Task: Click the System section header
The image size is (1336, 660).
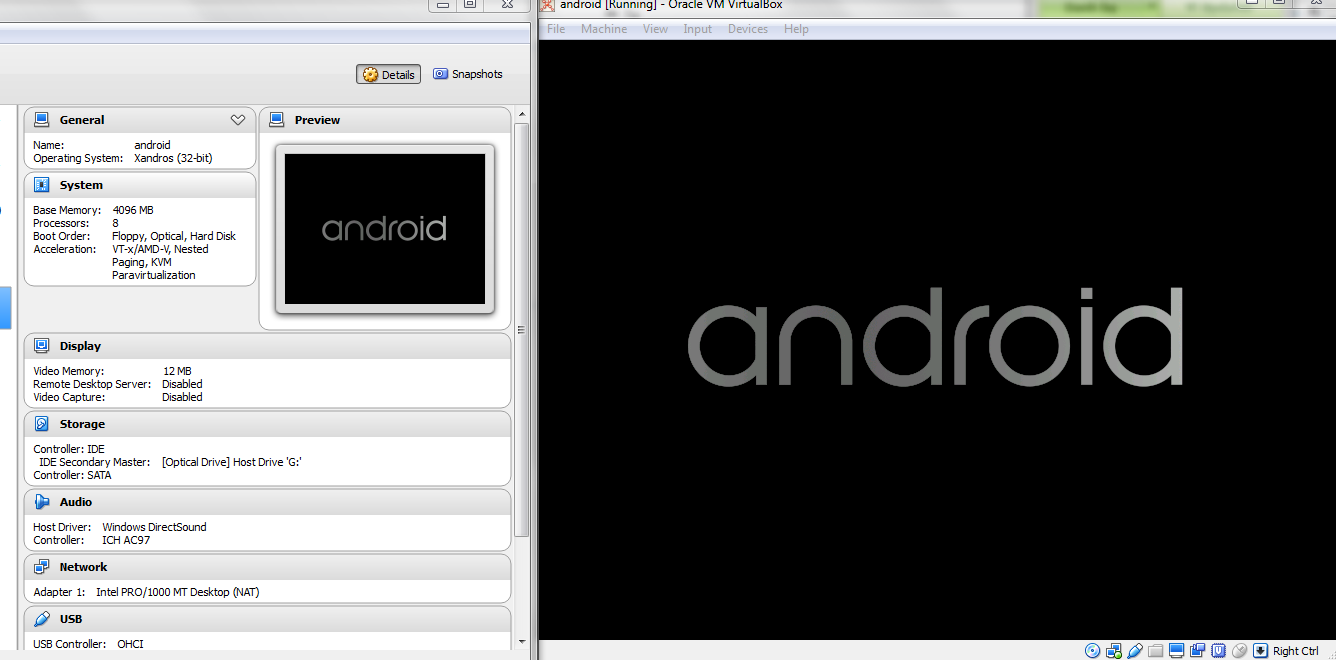Action: pyautogui.click(x=140, y=185)
